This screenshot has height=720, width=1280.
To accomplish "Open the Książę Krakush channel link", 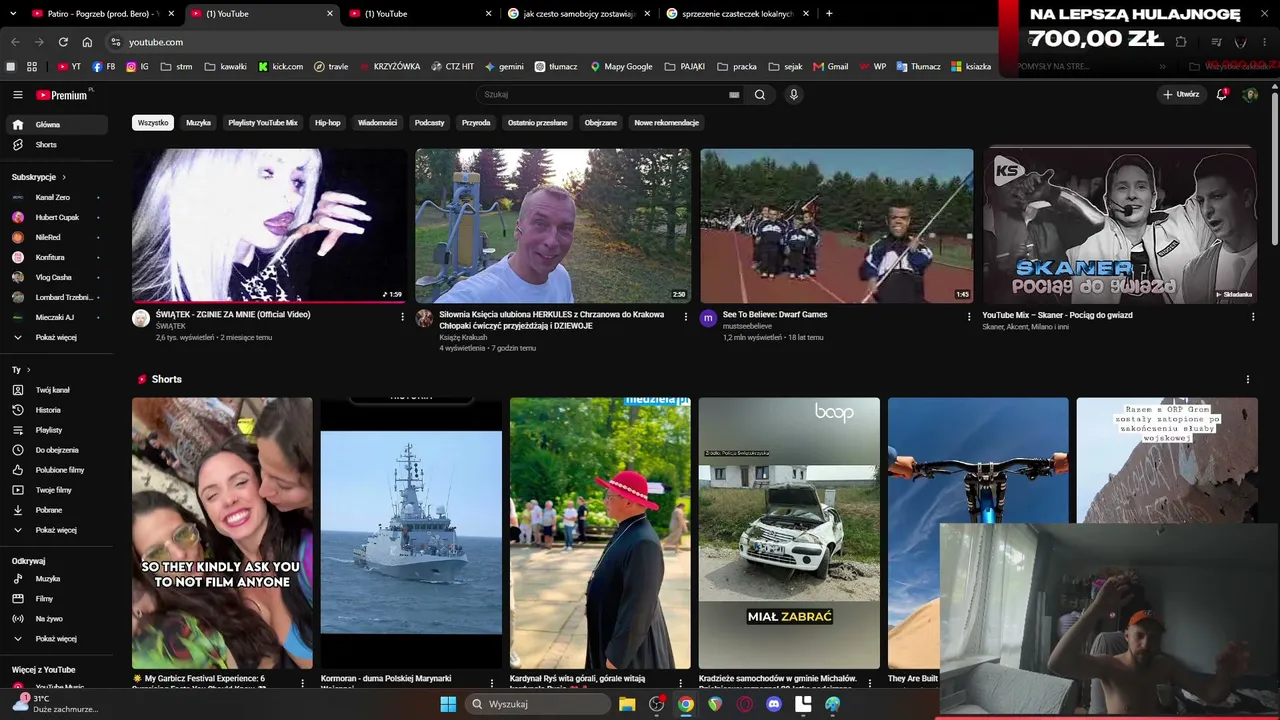I will pyautogui.click(x=463, y=337).
